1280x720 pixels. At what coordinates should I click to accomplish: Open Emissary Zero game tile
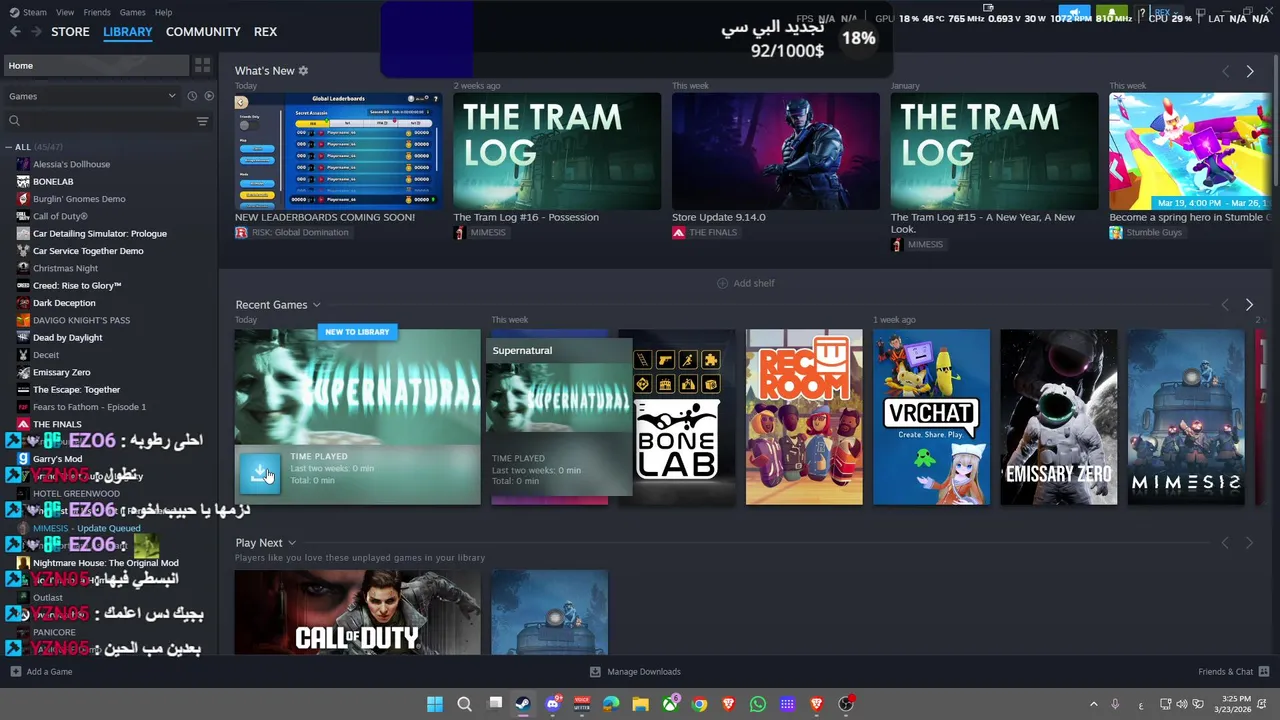[x=1058, y=417]
